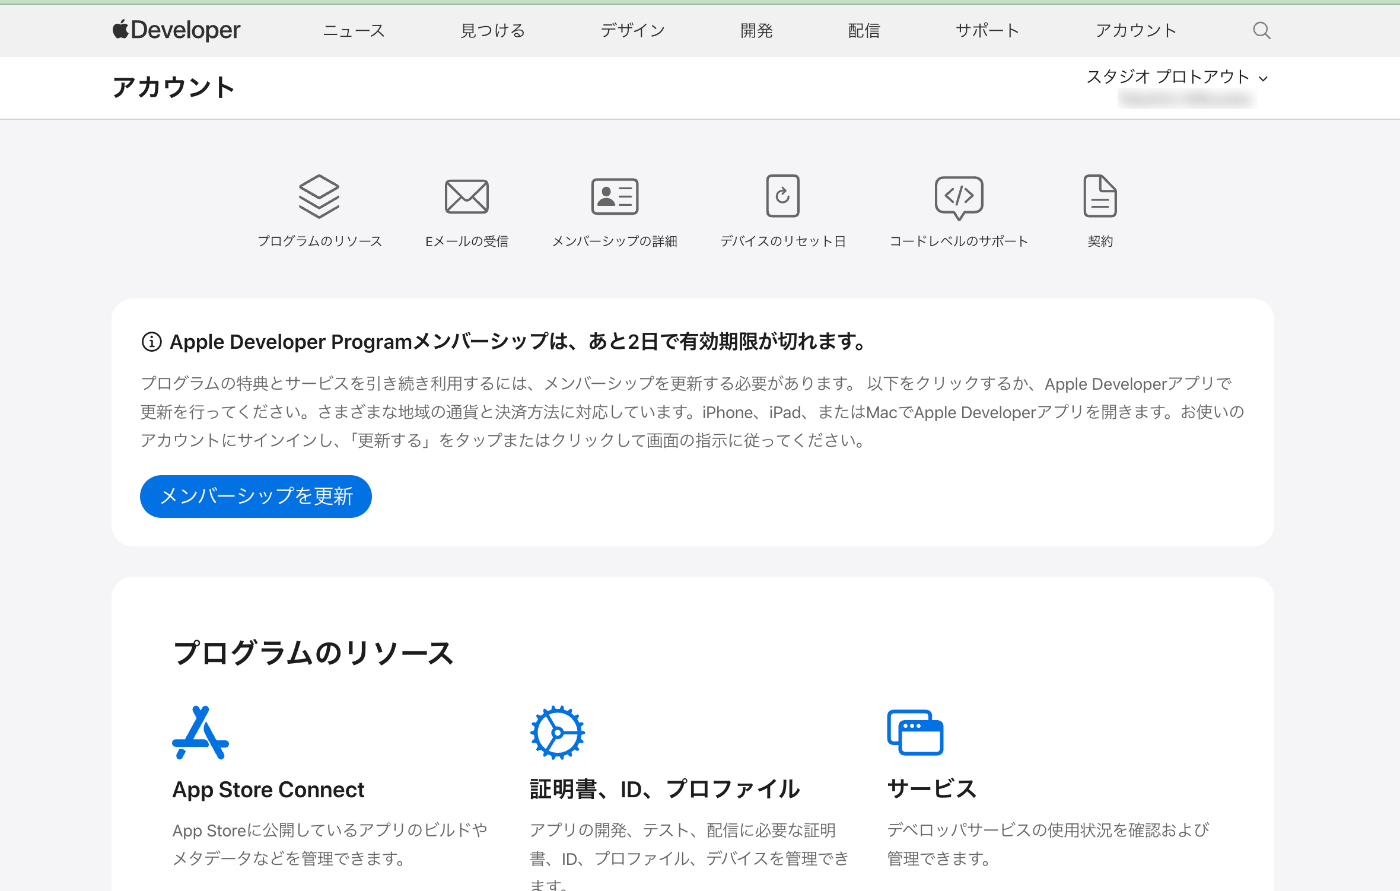
Task: Select the Eメールの受信 envelope icon
Action: click(x=466, y=196)
